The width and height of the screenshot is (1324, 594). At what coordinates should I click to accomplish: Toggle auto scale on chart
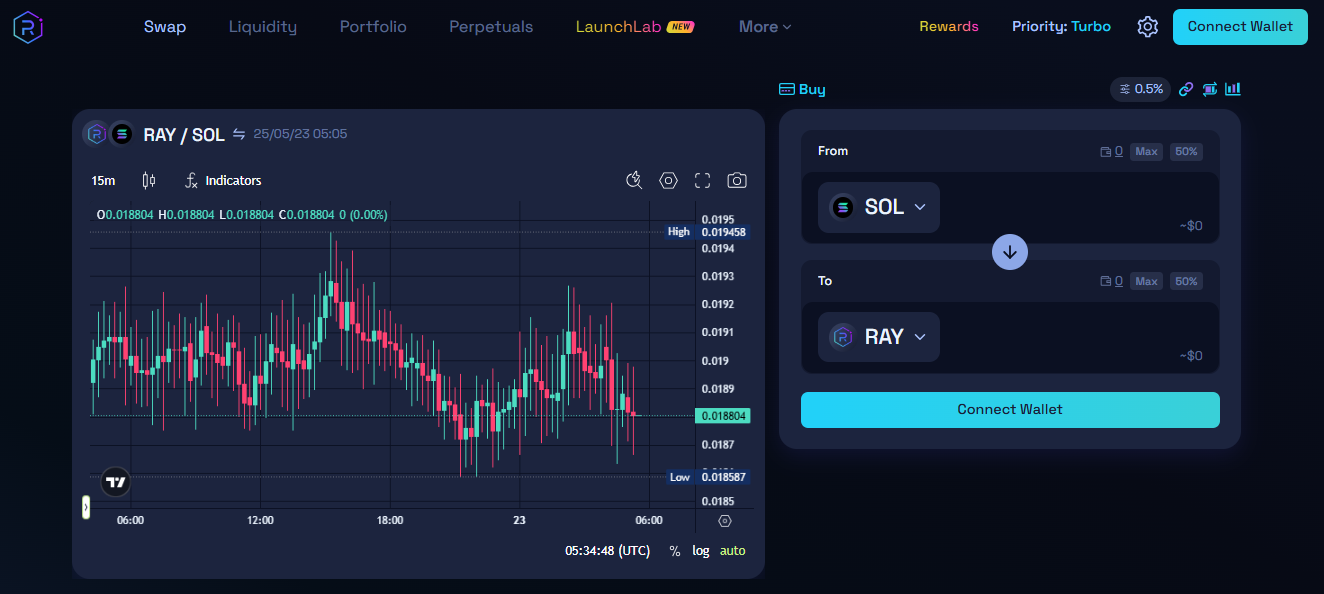733,551
